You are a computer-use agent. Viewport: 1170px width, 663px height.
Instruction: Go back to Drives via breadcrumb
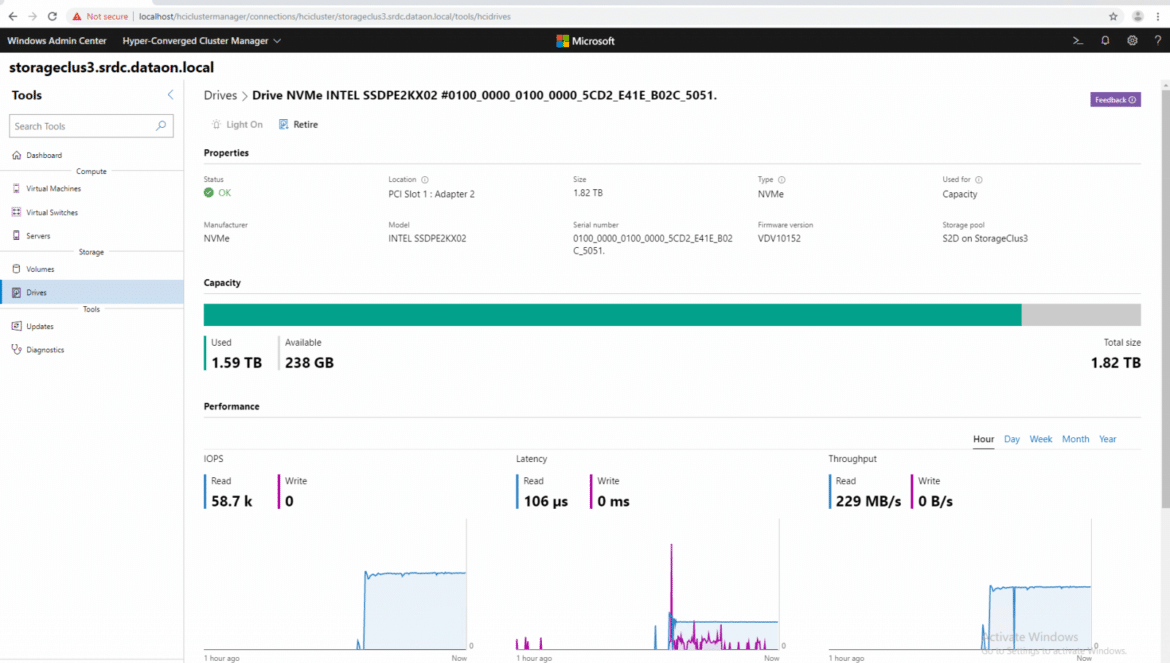[x=220, y=95]
